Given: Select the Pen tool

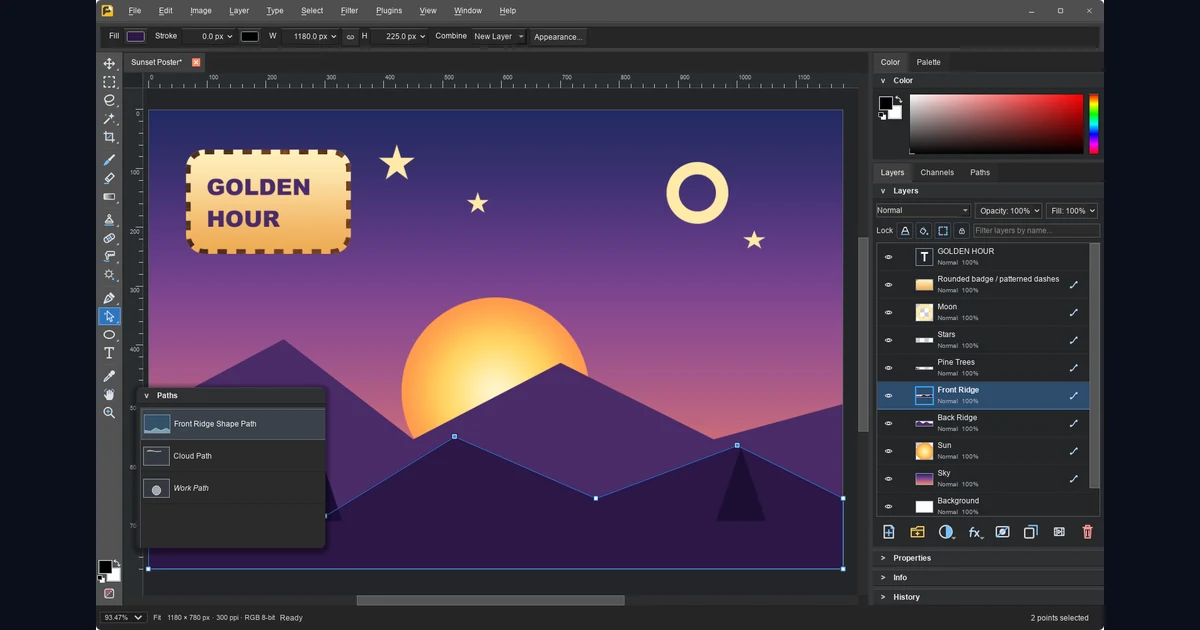Looking at the screenshot, I should coord(109,298).
